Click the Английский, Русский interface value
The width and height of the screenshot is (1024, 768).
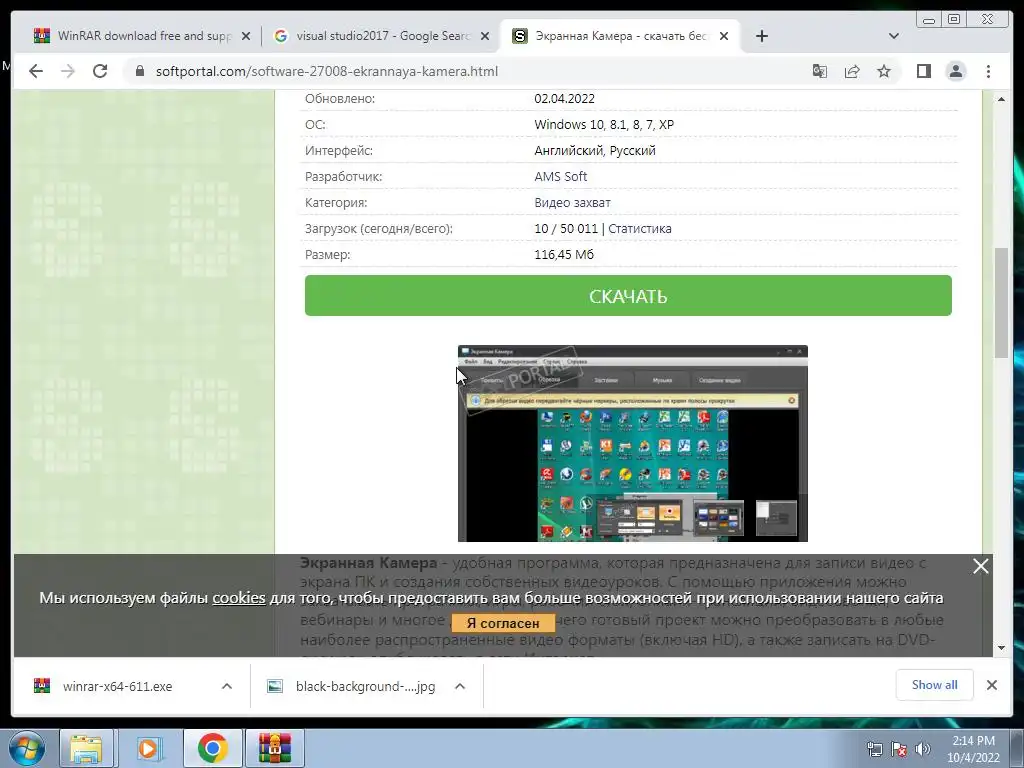595,150
